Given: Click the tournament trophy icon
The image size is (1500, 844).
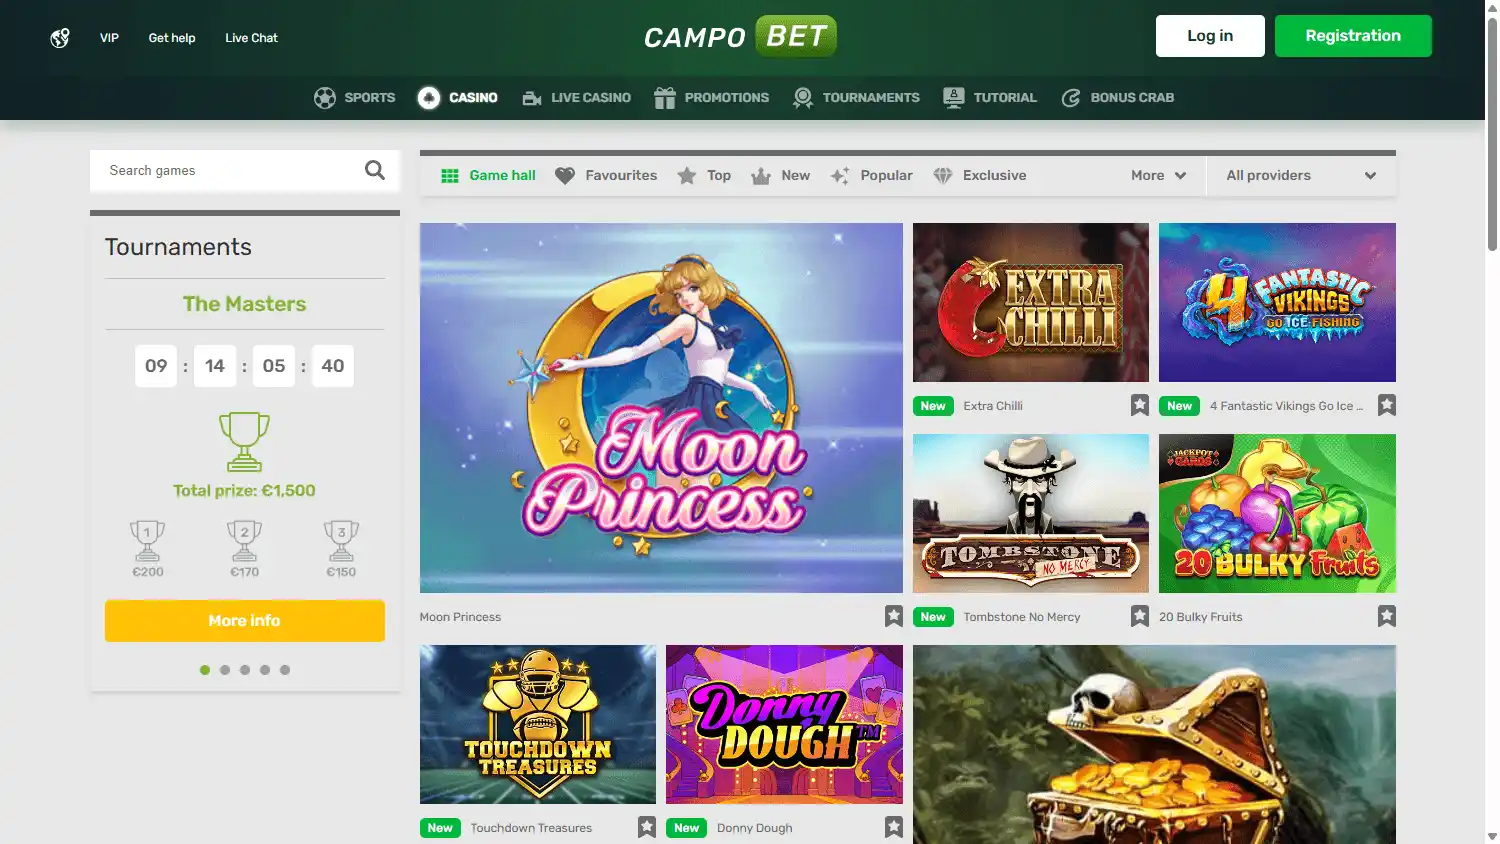Looking at the screenshot, I should tap(245, 442).
